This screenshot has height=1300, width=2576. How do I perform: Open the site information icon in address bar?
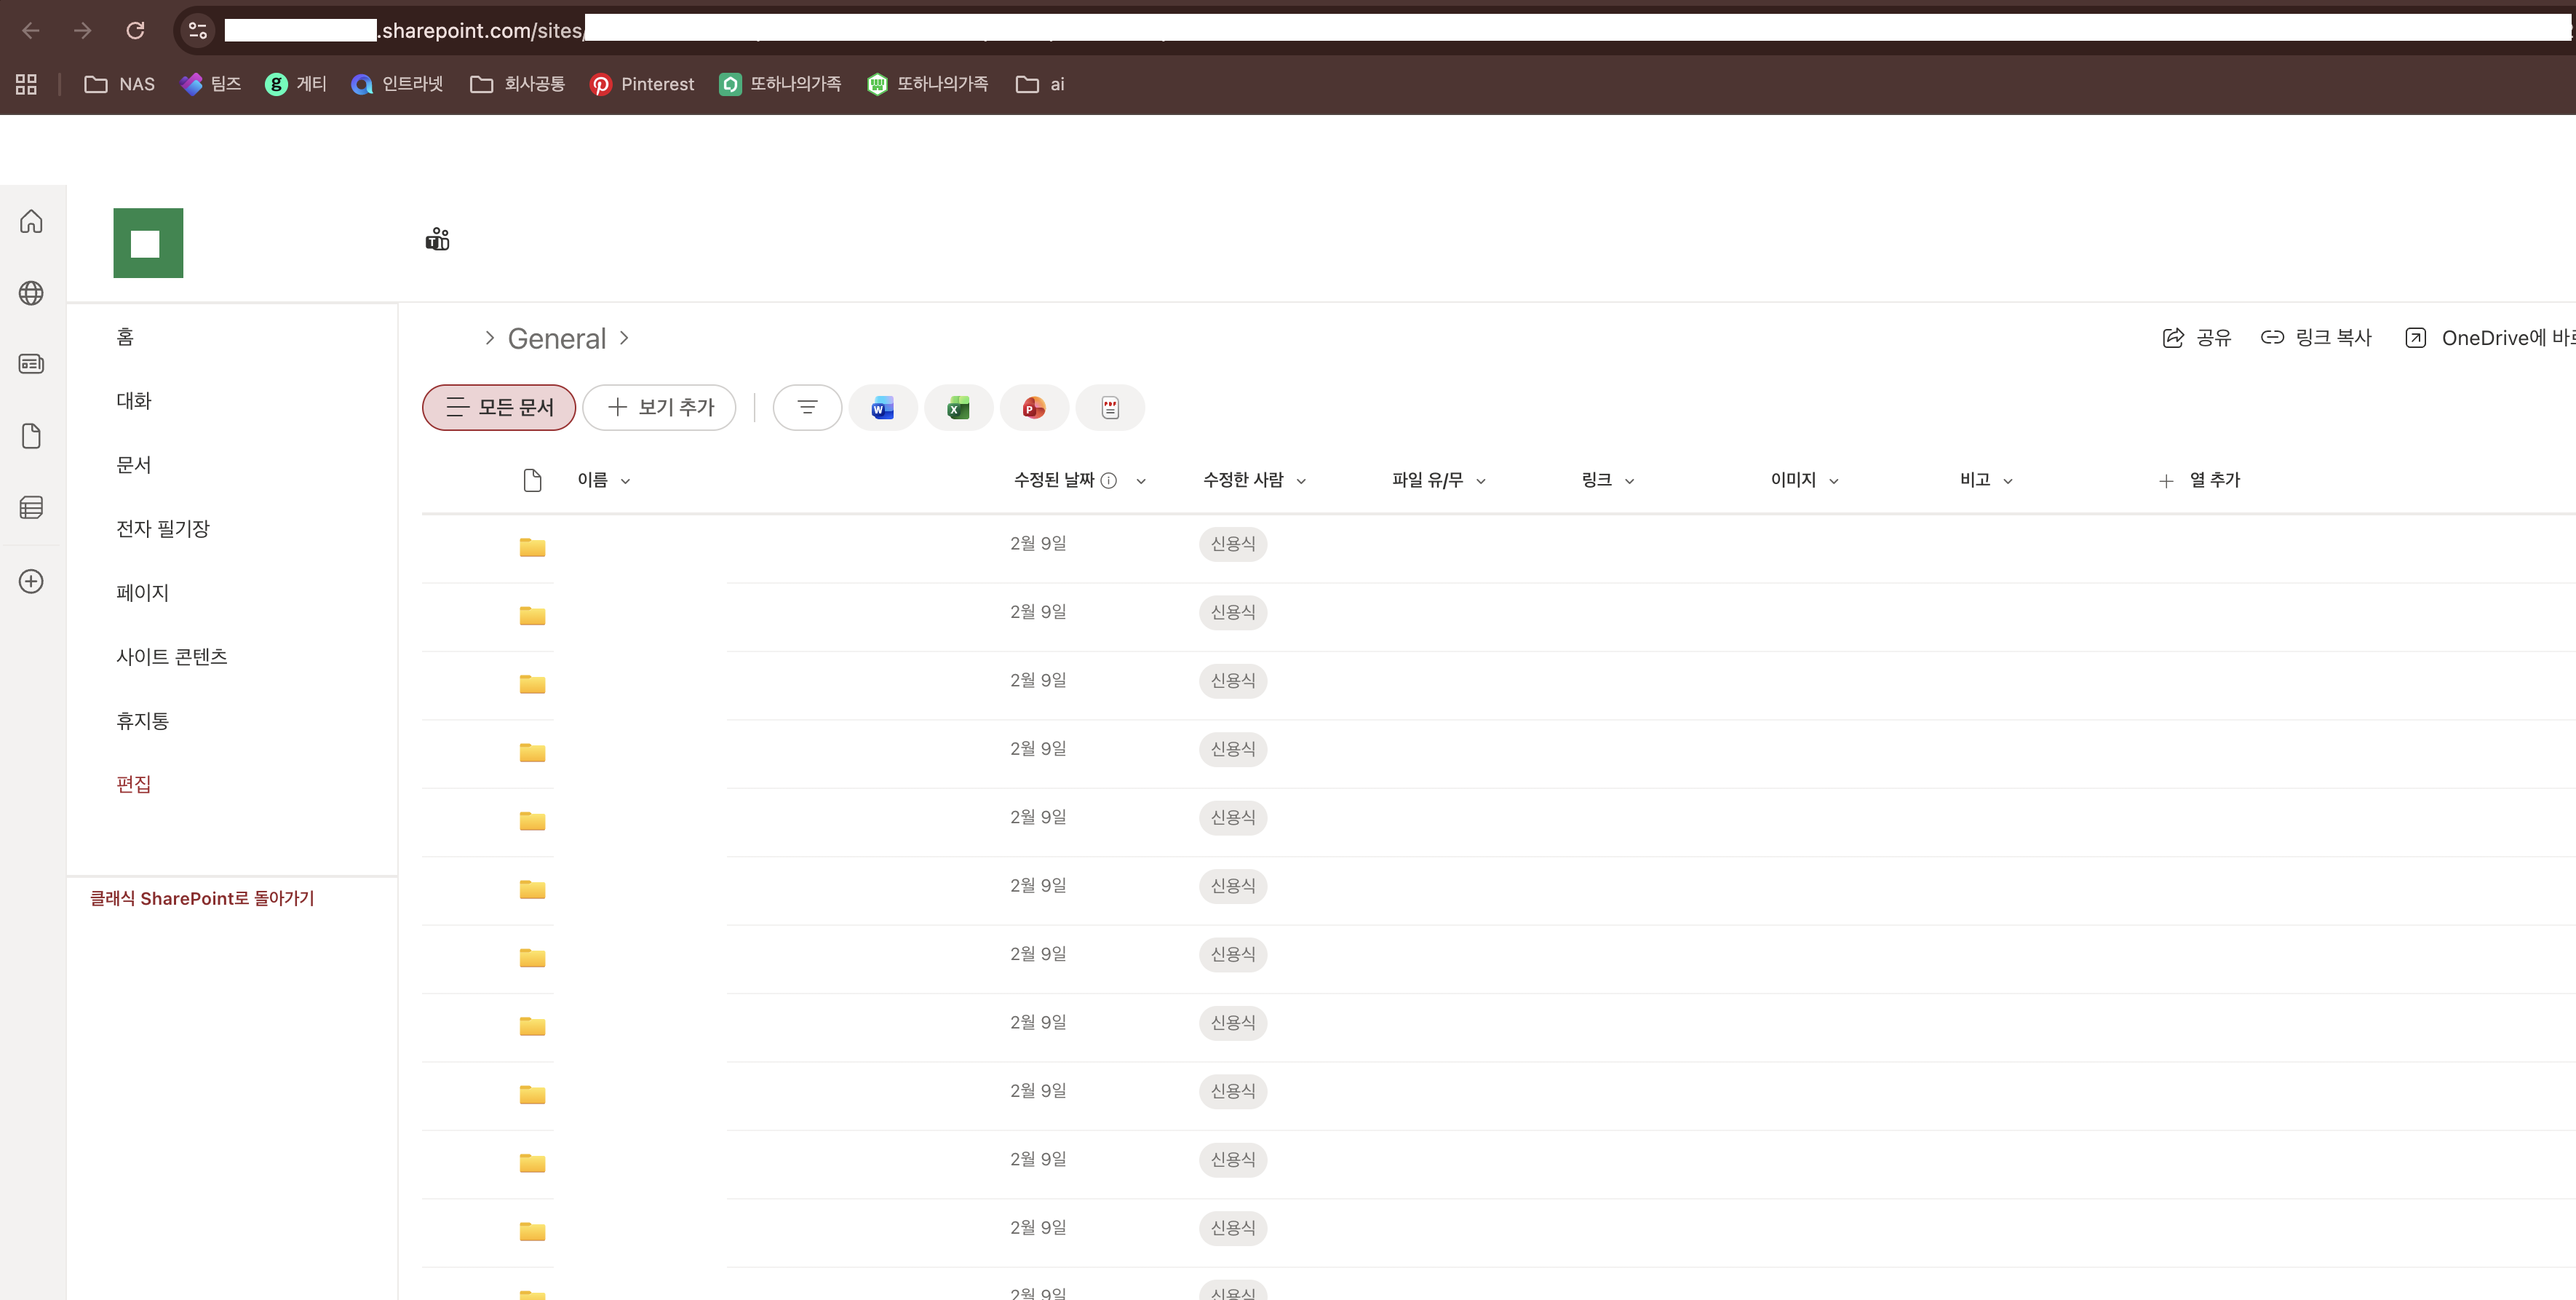pos(198,30)
